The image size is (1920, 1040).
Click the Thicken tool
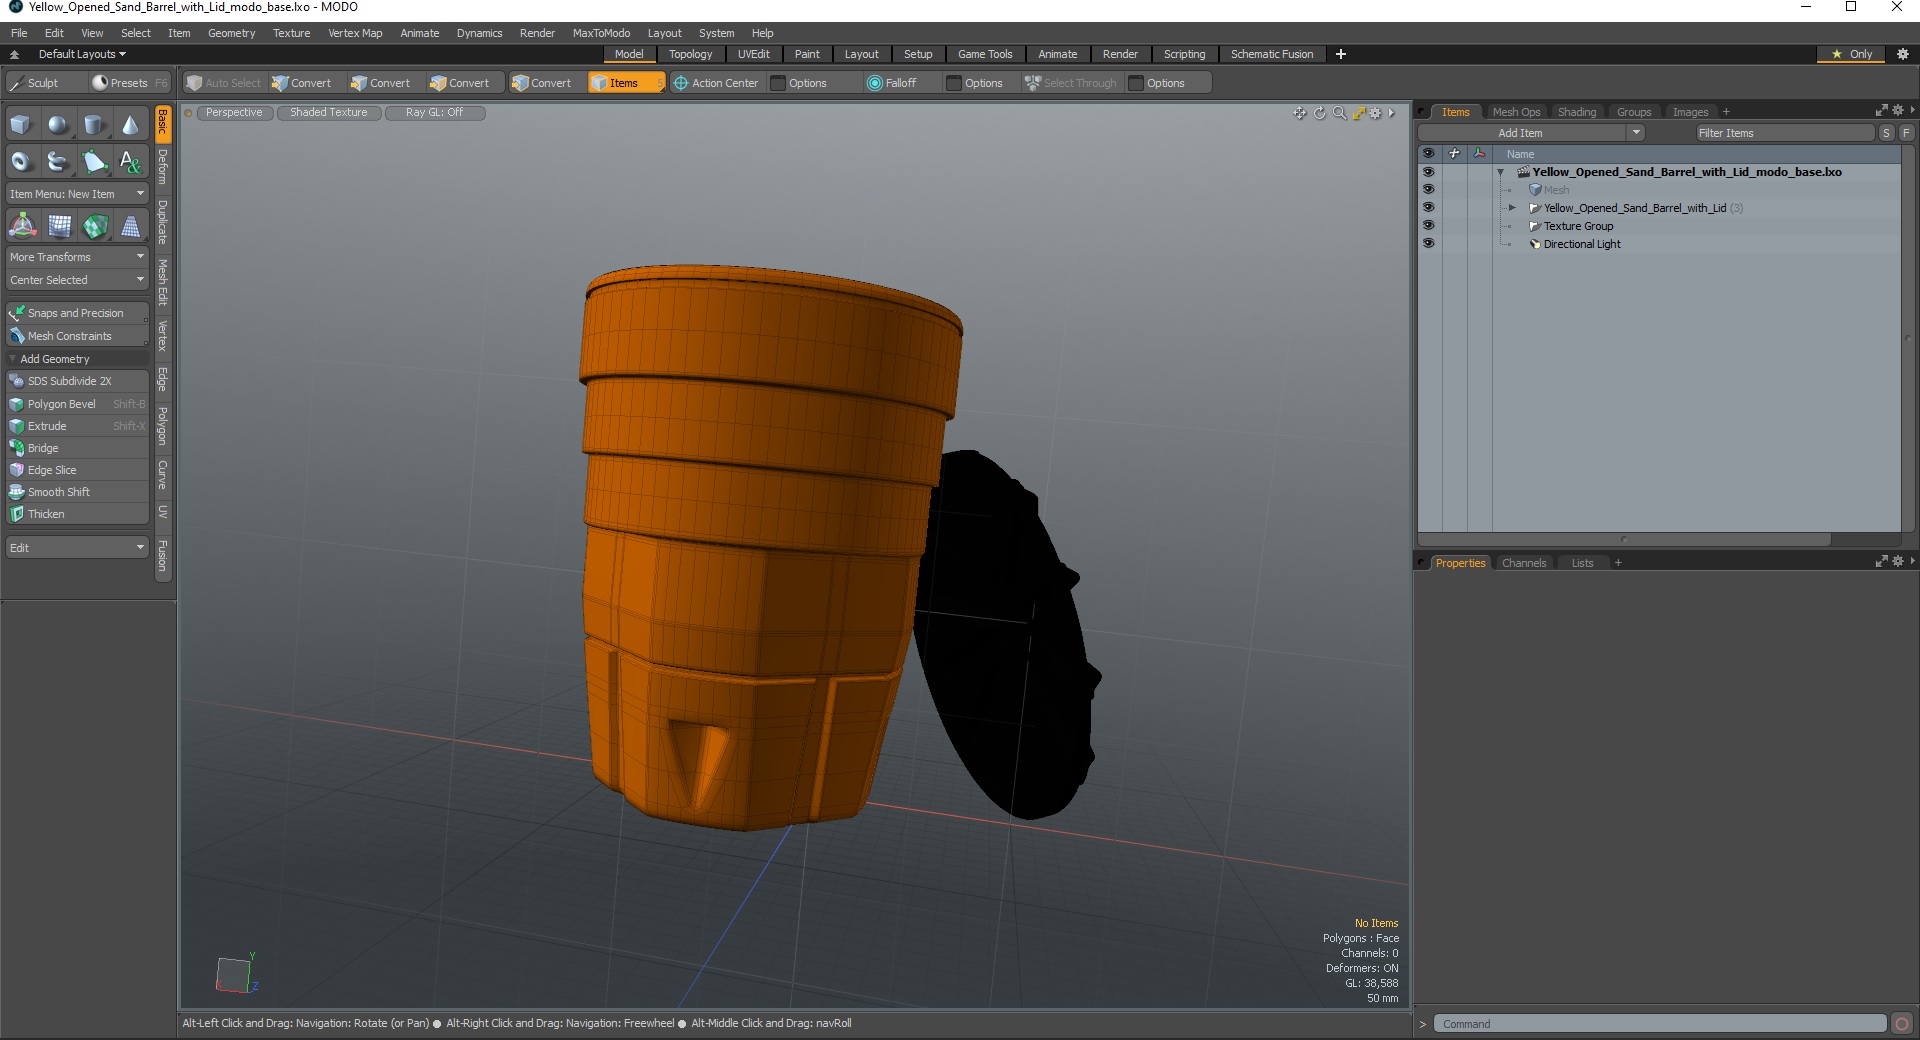77,514
